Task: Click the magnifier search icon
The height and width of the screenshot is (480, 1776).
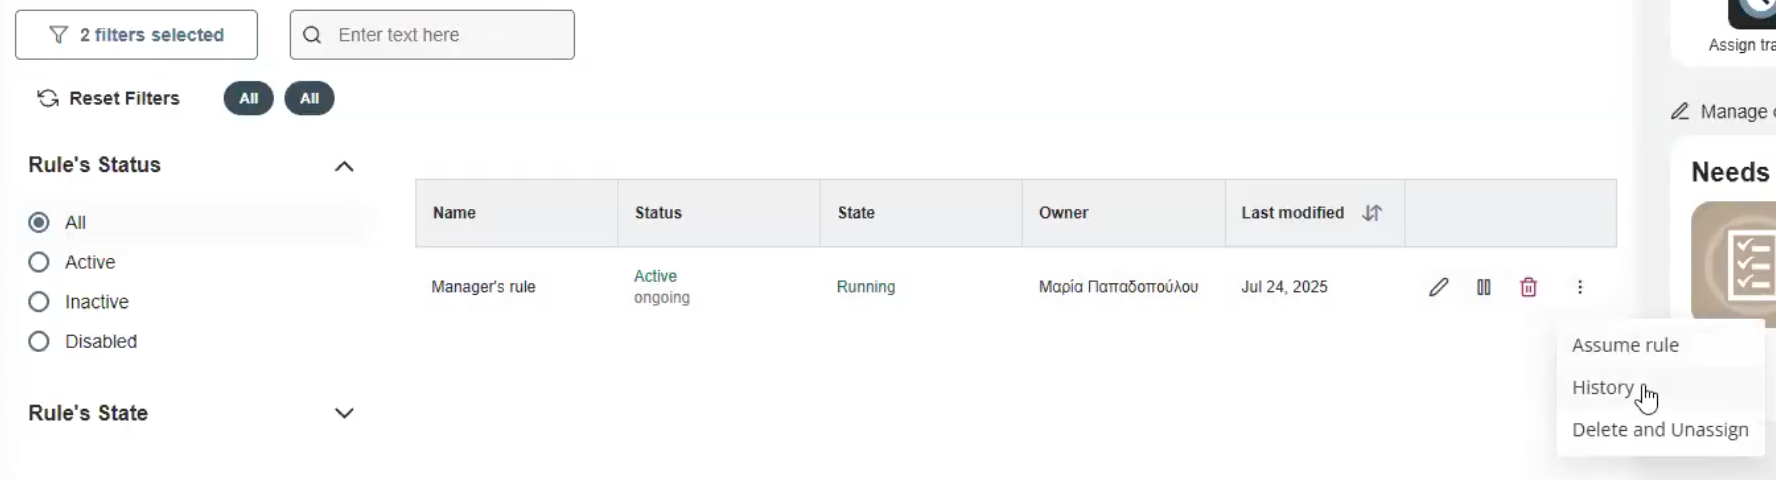Action: 312,35
